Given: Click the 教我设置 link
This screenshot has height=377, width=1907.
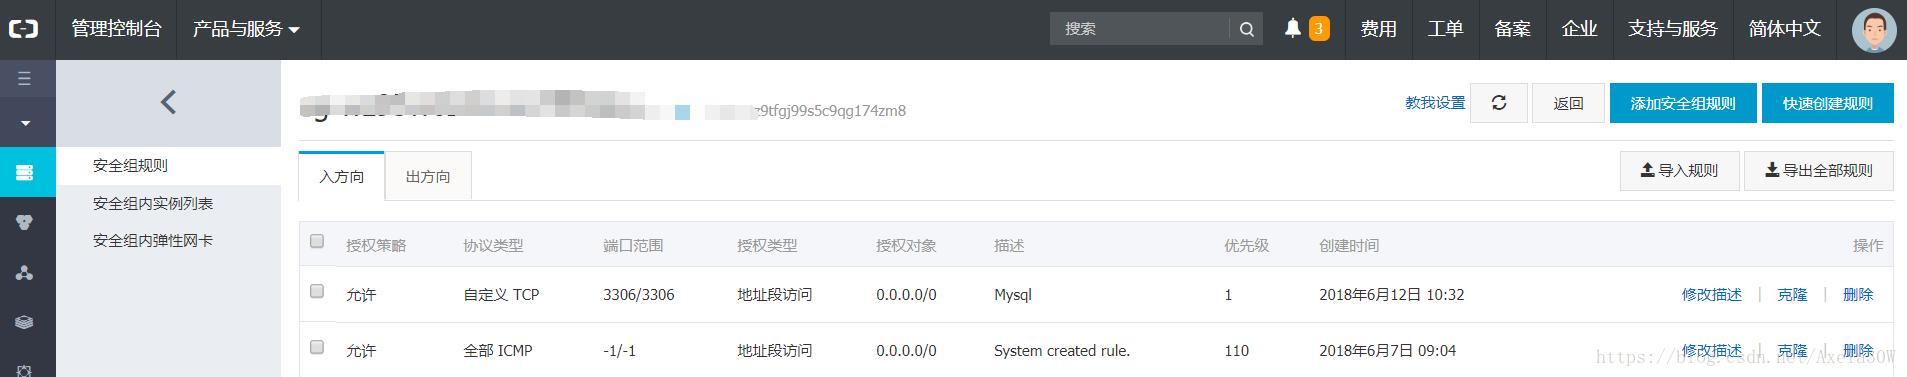Looking at the screenshot, I should point(1435,103).
